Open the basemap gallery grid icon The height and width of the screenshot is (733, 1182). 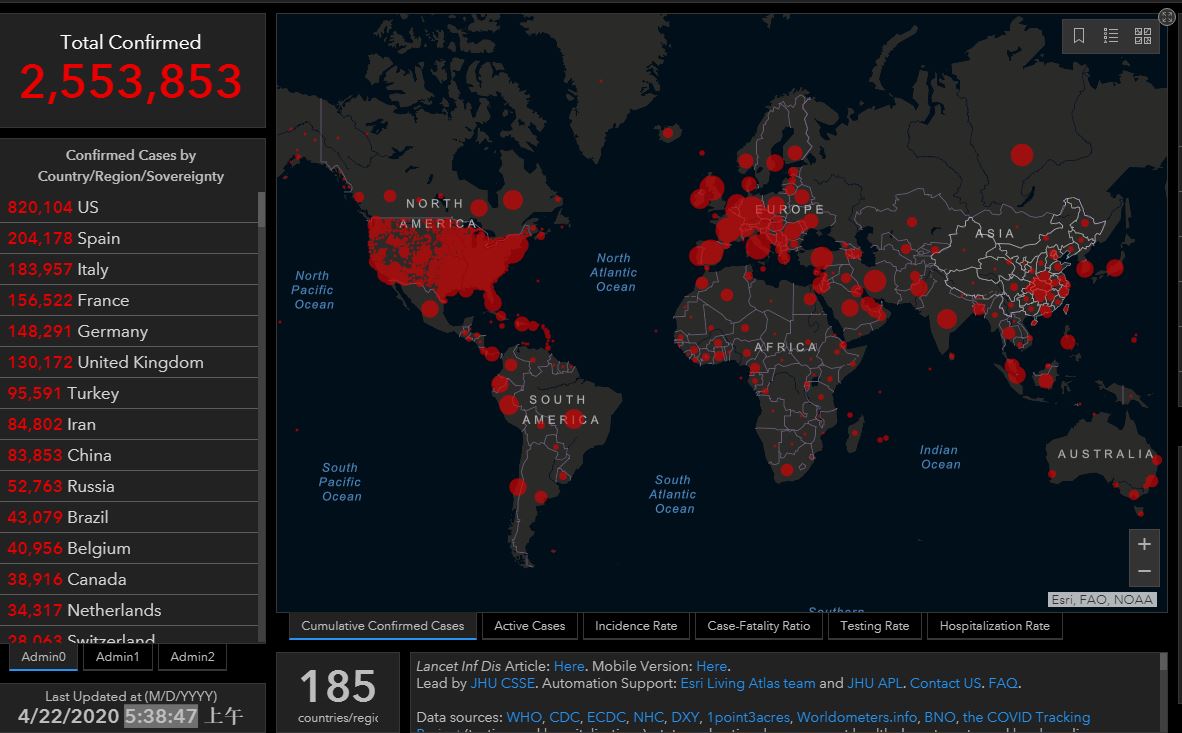tap(1143, 35)
